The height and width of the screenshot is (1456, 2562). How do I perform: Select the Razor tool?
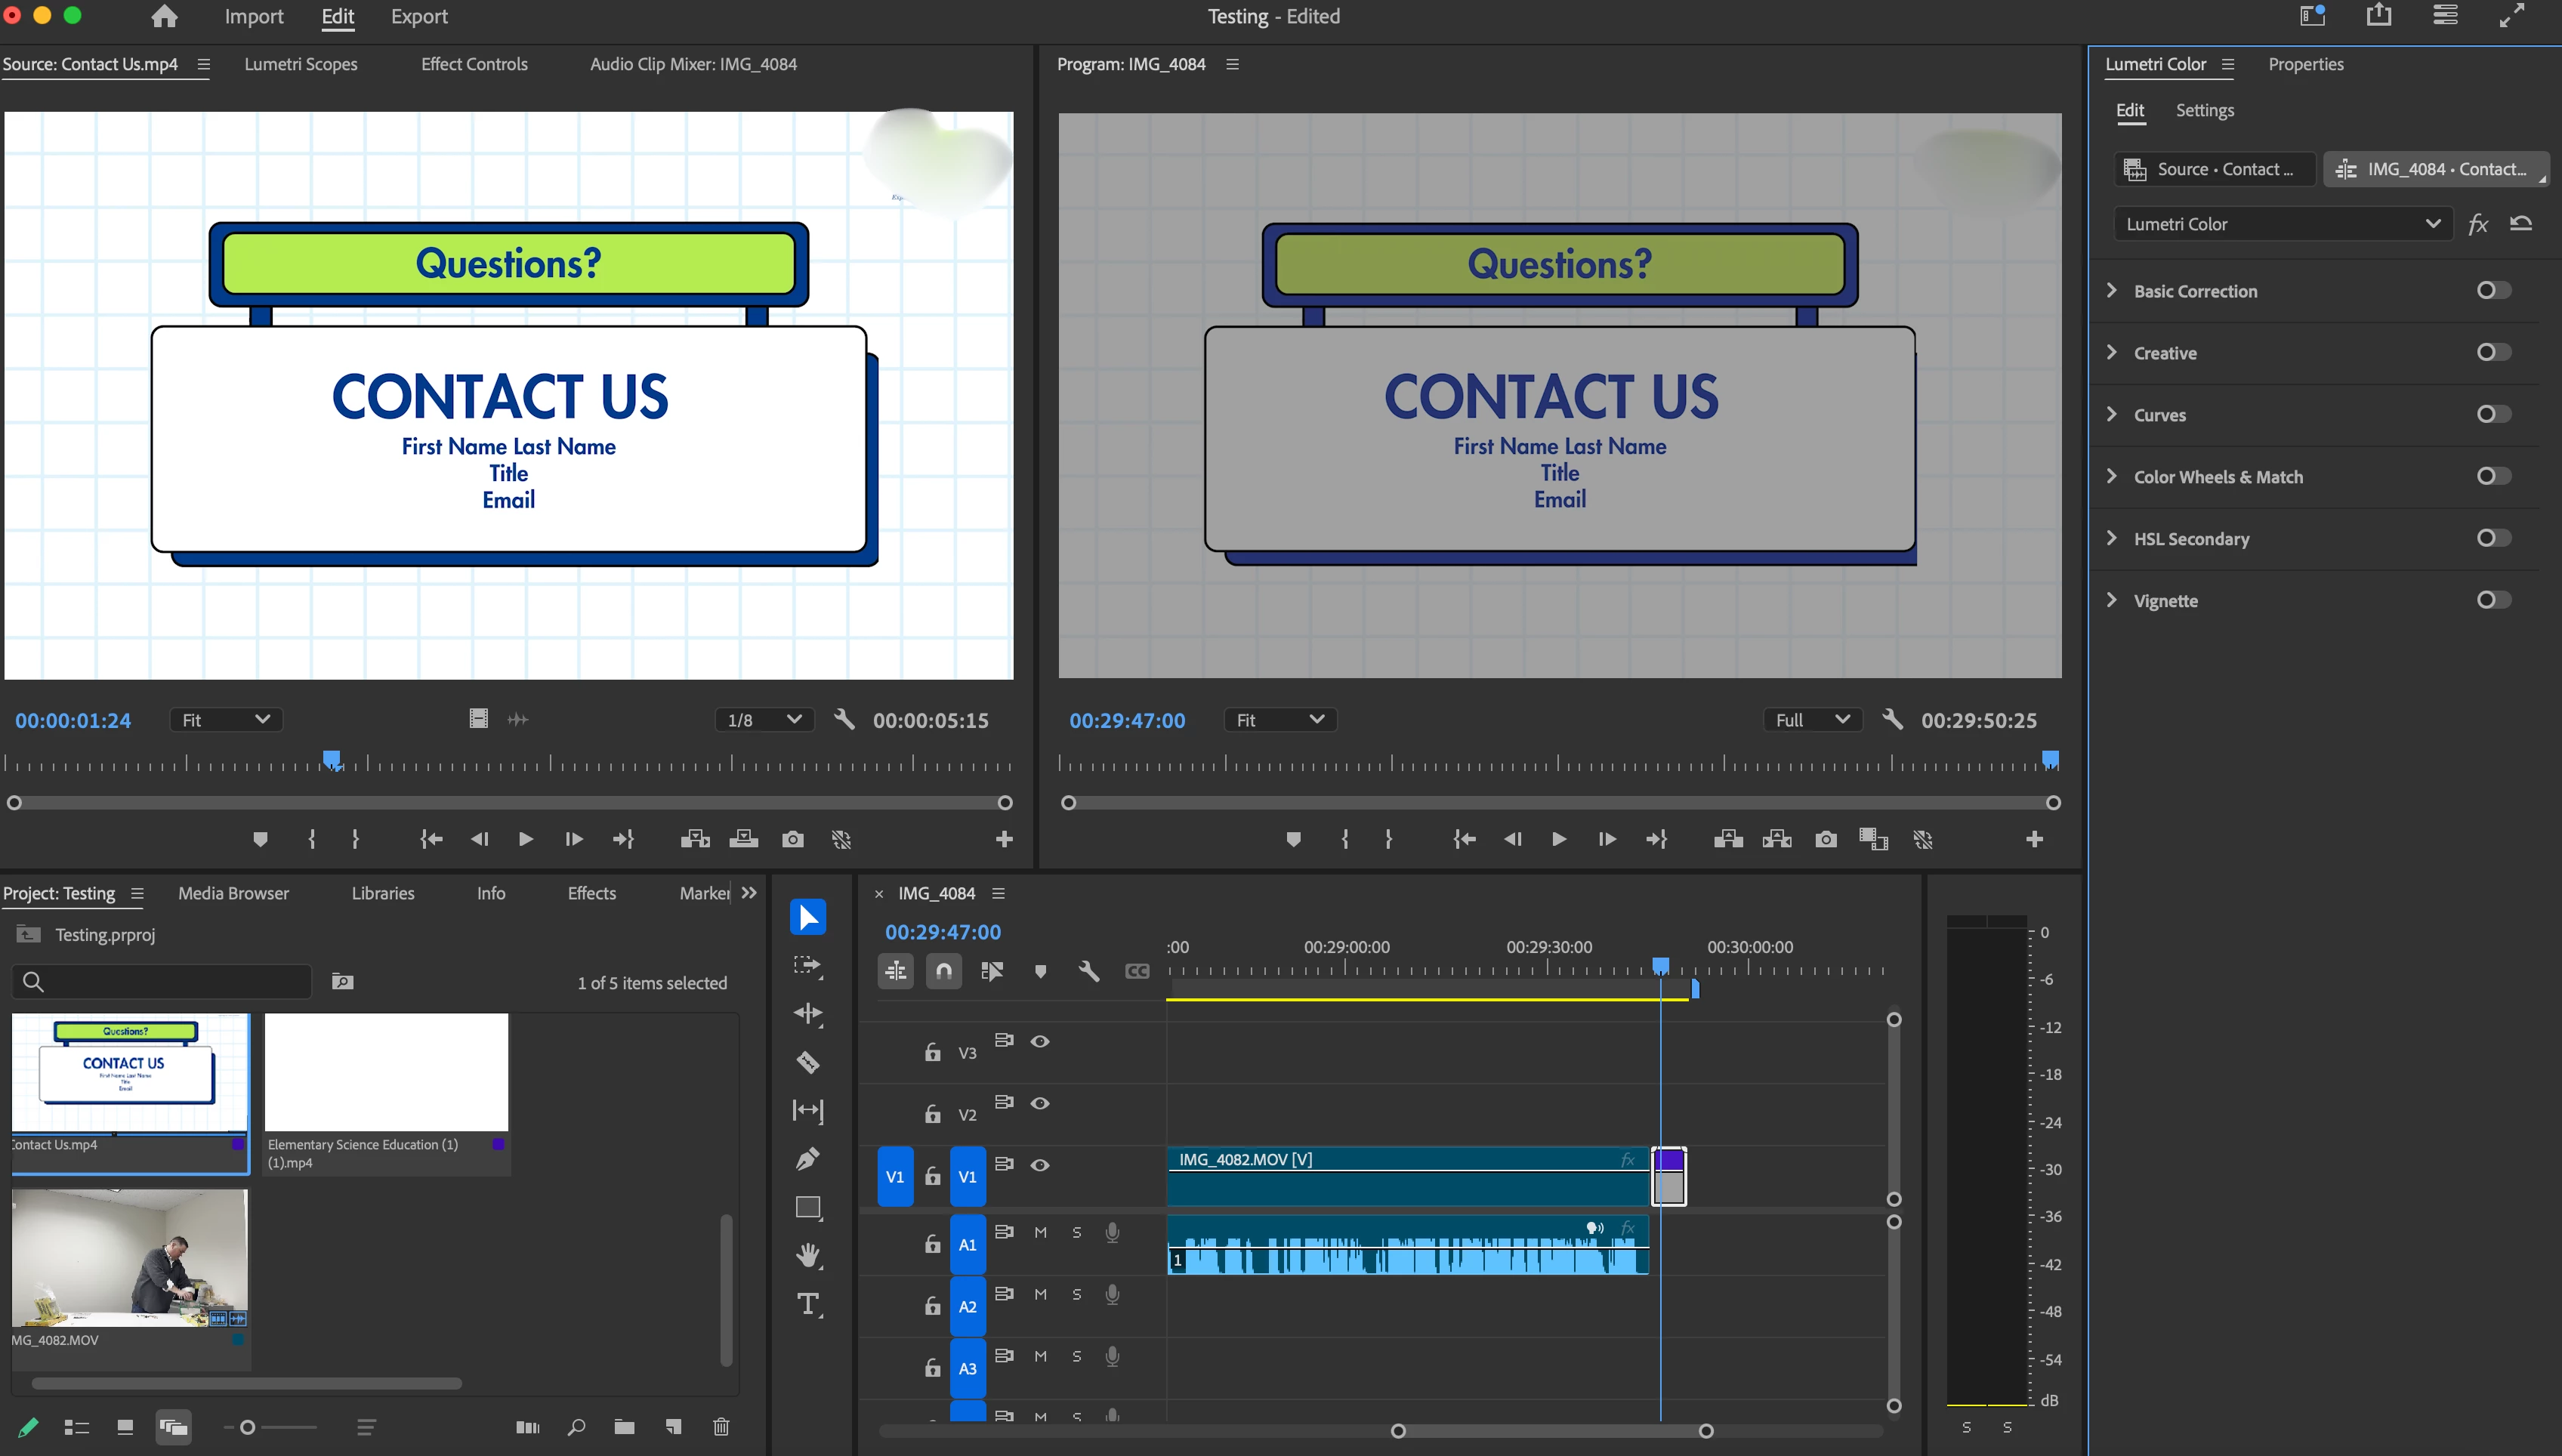pos(808,1062)
